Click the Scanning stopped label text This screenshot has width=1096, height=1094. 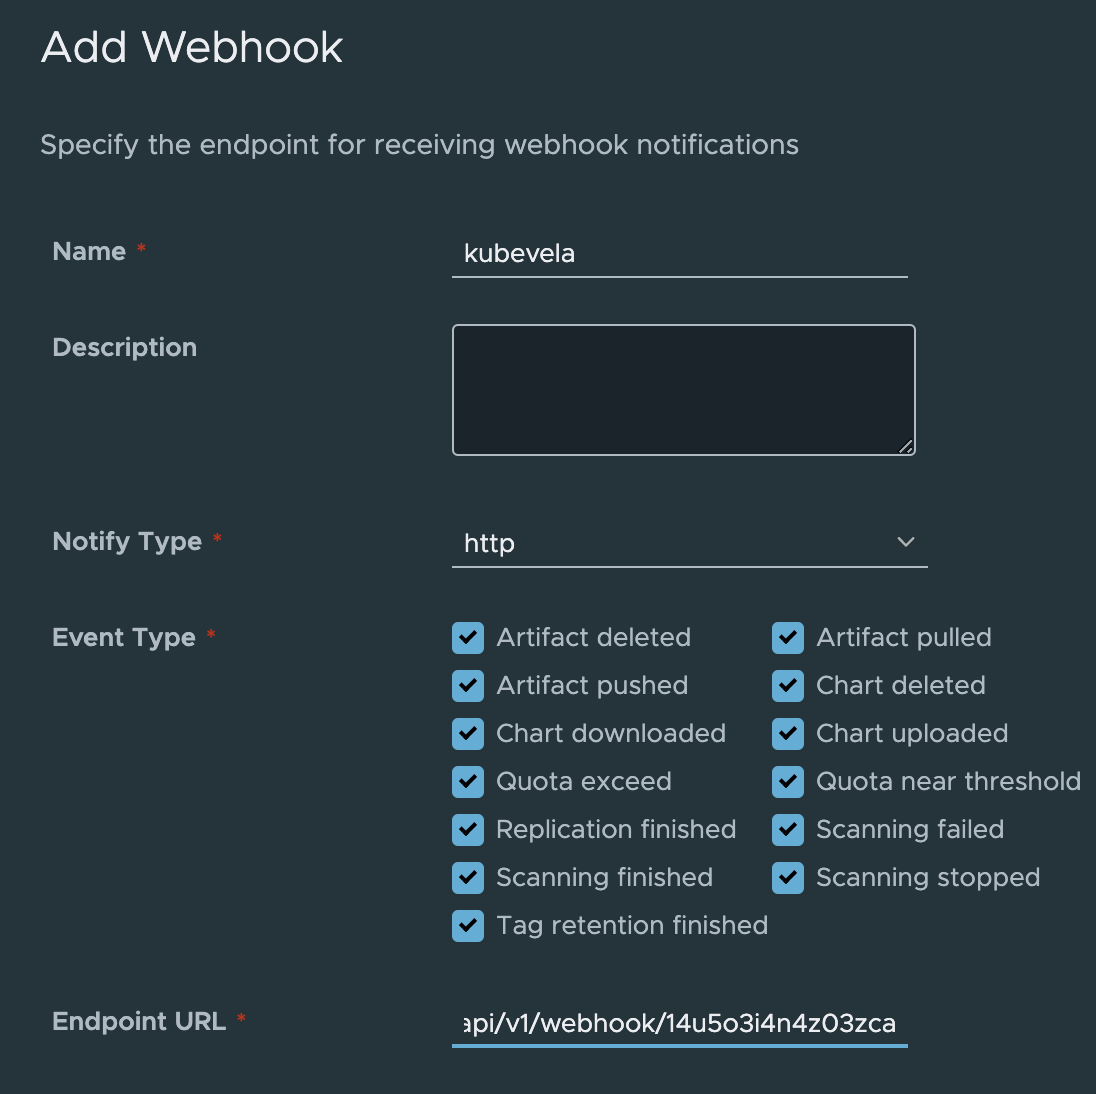928,878
